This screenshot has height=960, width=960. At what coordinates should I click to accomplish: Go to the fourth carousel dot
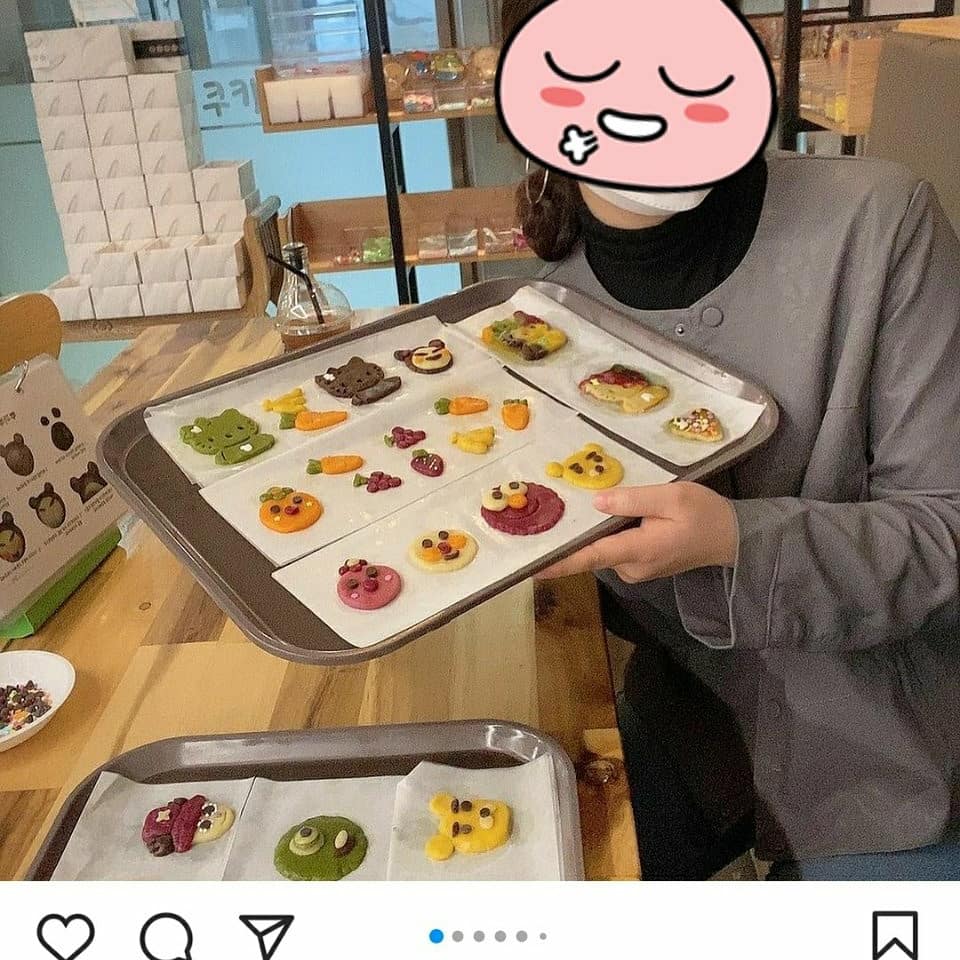(x=501, y=936)
